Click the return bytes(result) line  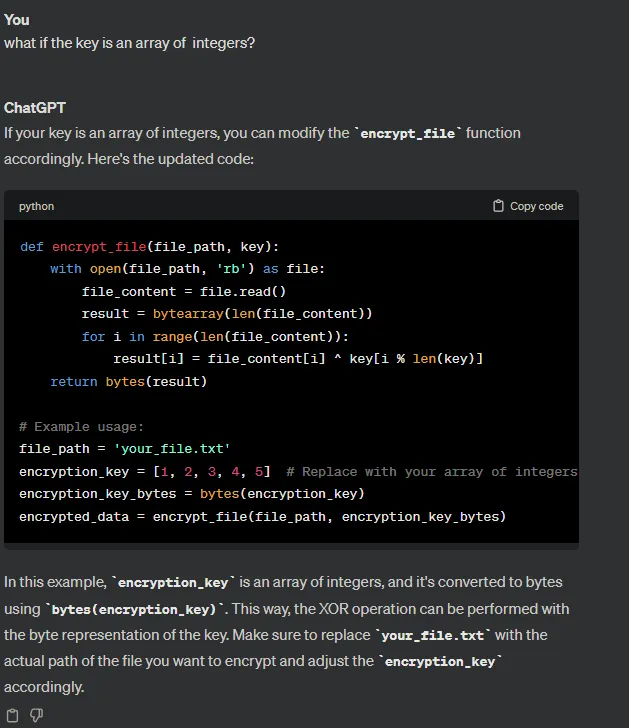point(129,382)
